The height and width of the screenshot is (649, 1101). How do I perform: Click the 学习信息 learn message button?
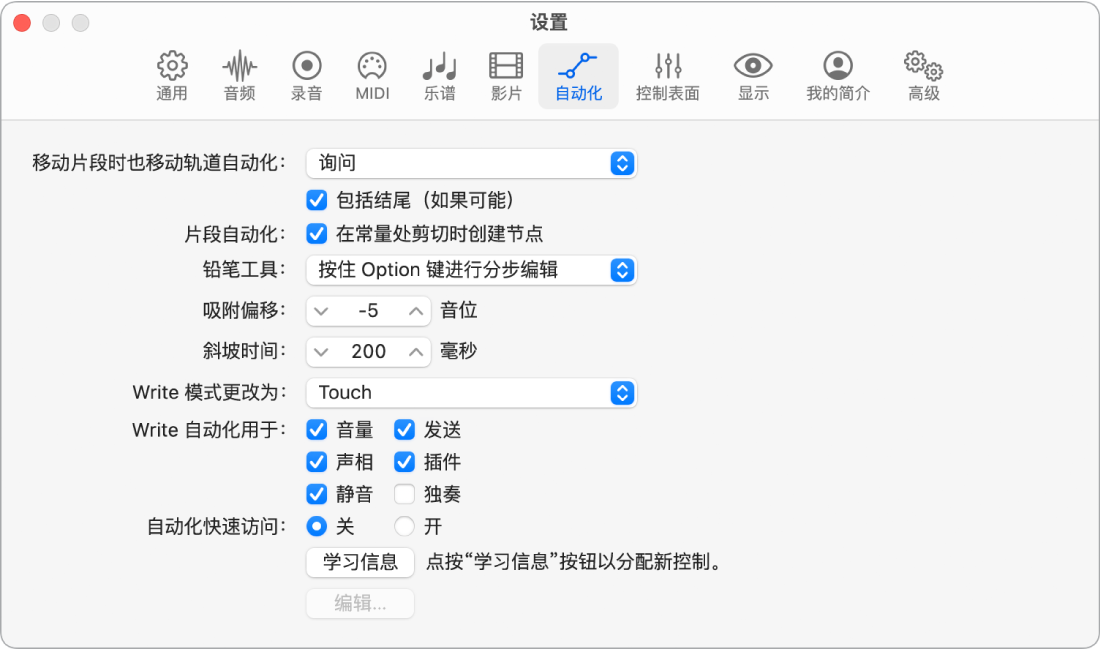(360, 563)
